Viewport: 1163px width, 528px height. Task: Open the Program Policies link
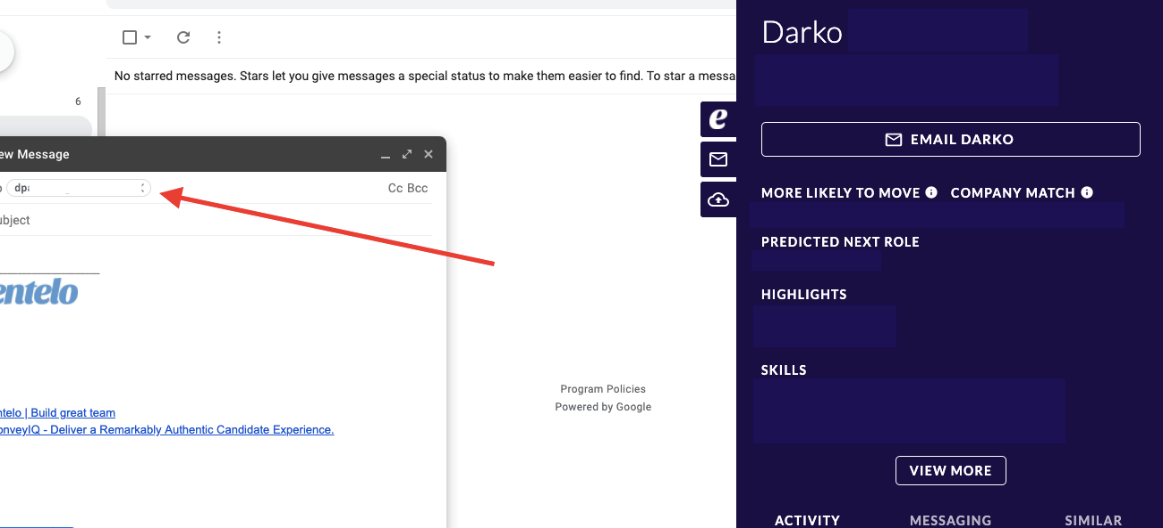click(603, 389)
